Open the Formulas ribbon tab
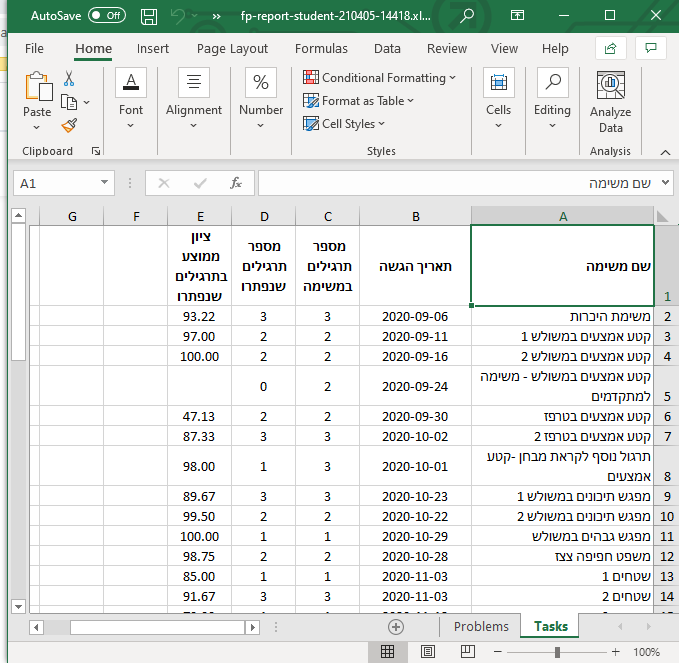This screenshot has height=663, width=679. point(321,48)
